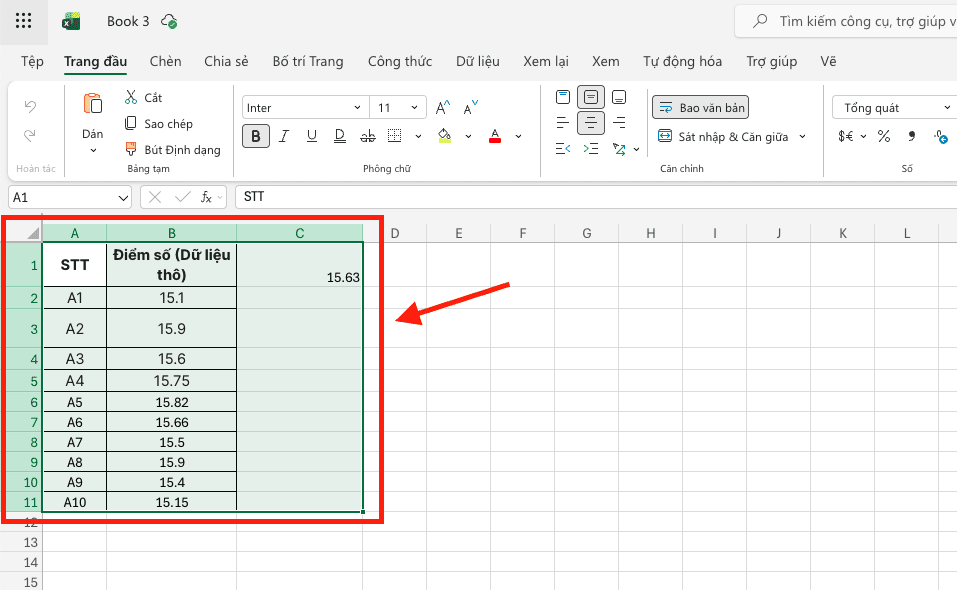957x590 pixels.
Task: Toggle Italic formatting
Action: tap(284, 136)
